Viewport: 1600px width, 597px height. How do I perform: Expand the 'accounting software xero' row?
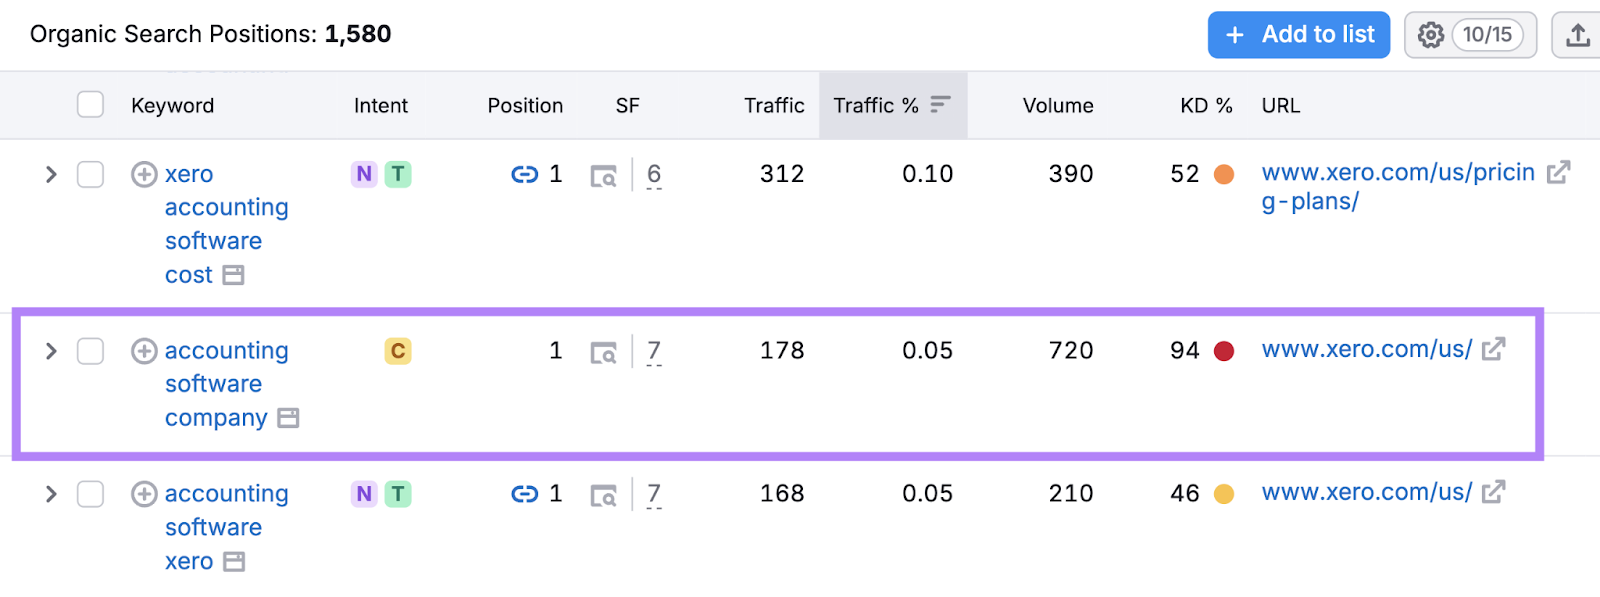[50, 493]
